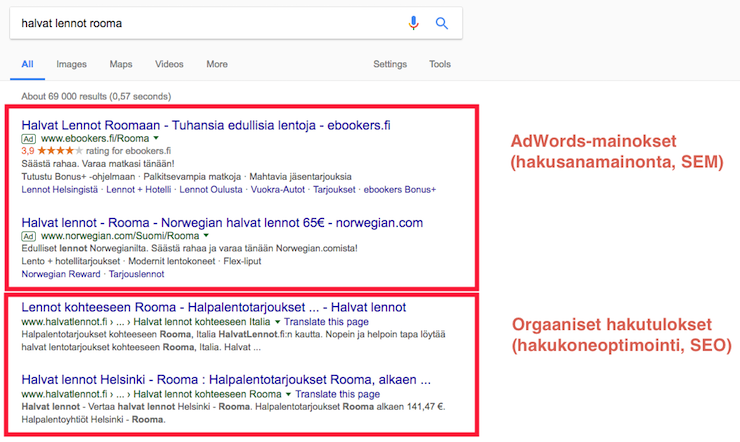740x442 pixels.
Task: Open the Settings menu
Action: click(x=390, y=64)
